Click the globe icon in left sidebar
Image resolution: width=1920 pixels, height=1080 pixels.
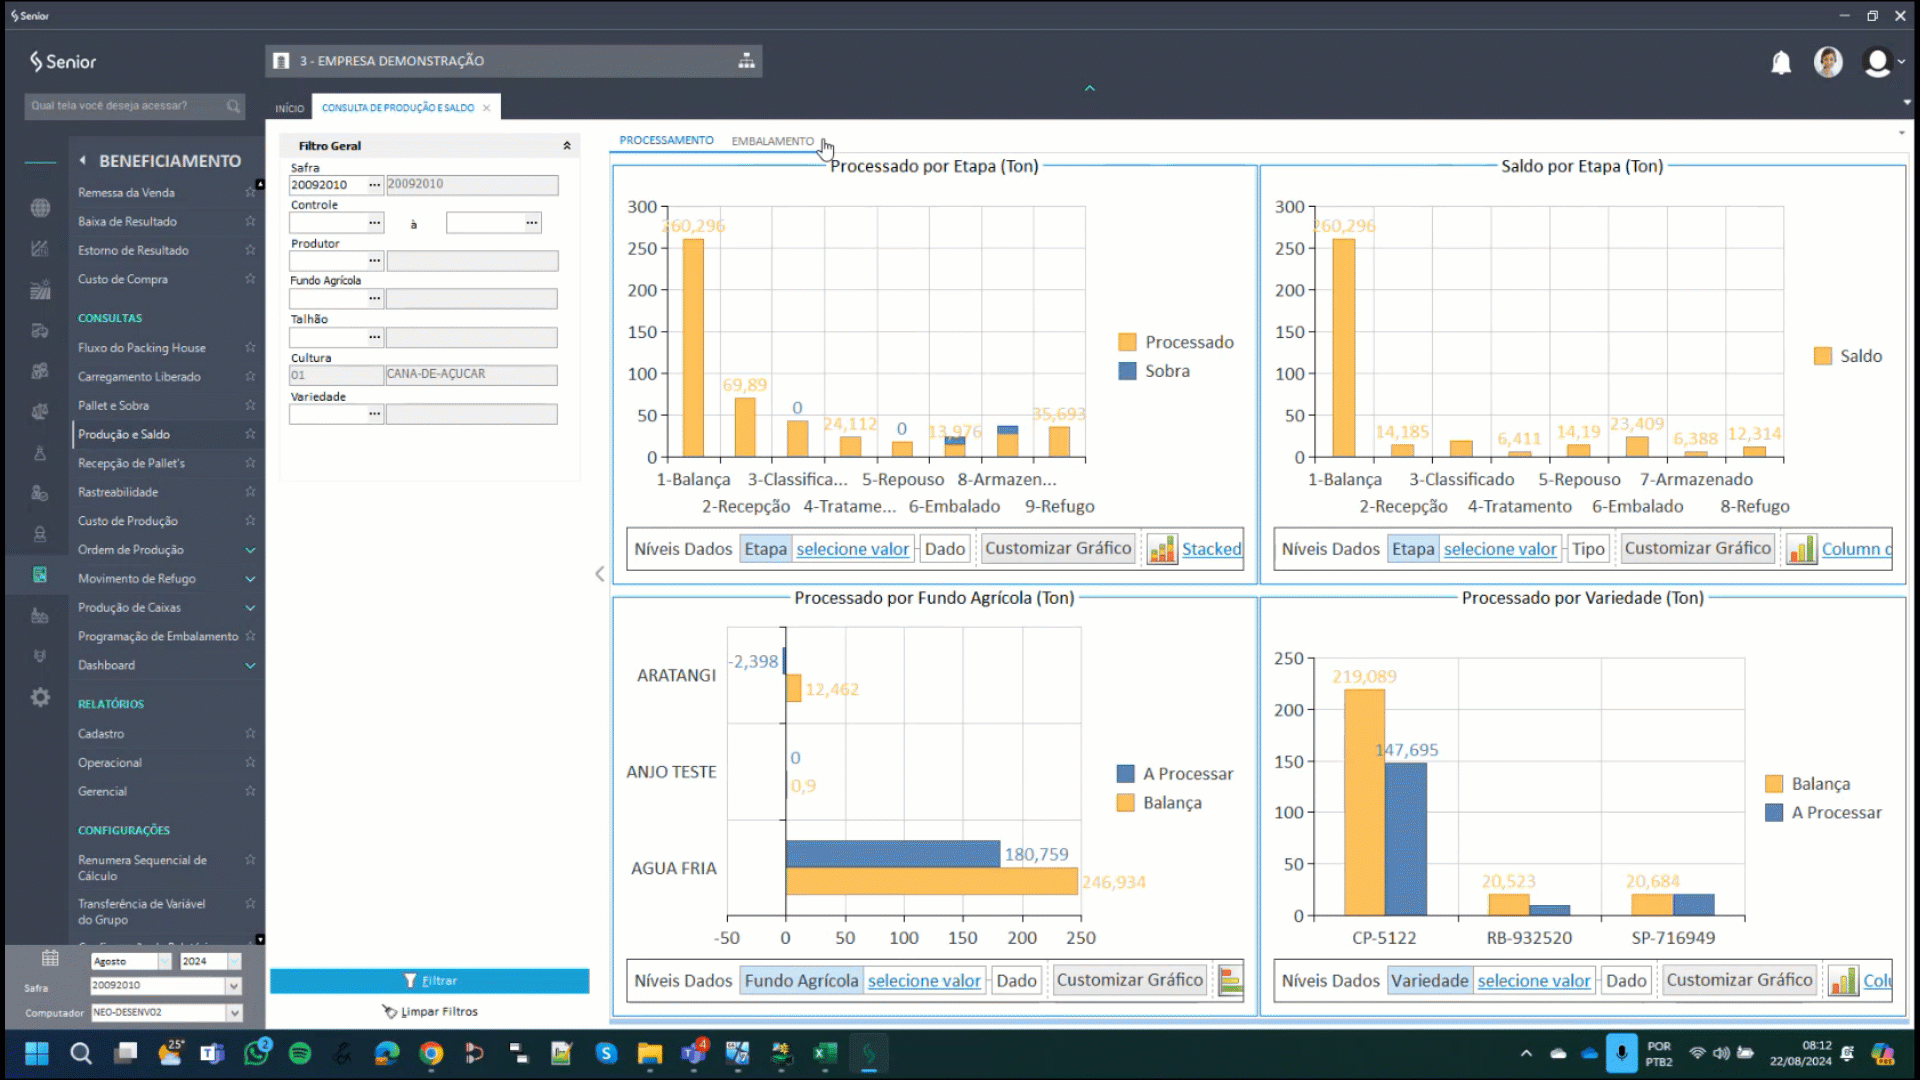(40, 208)
